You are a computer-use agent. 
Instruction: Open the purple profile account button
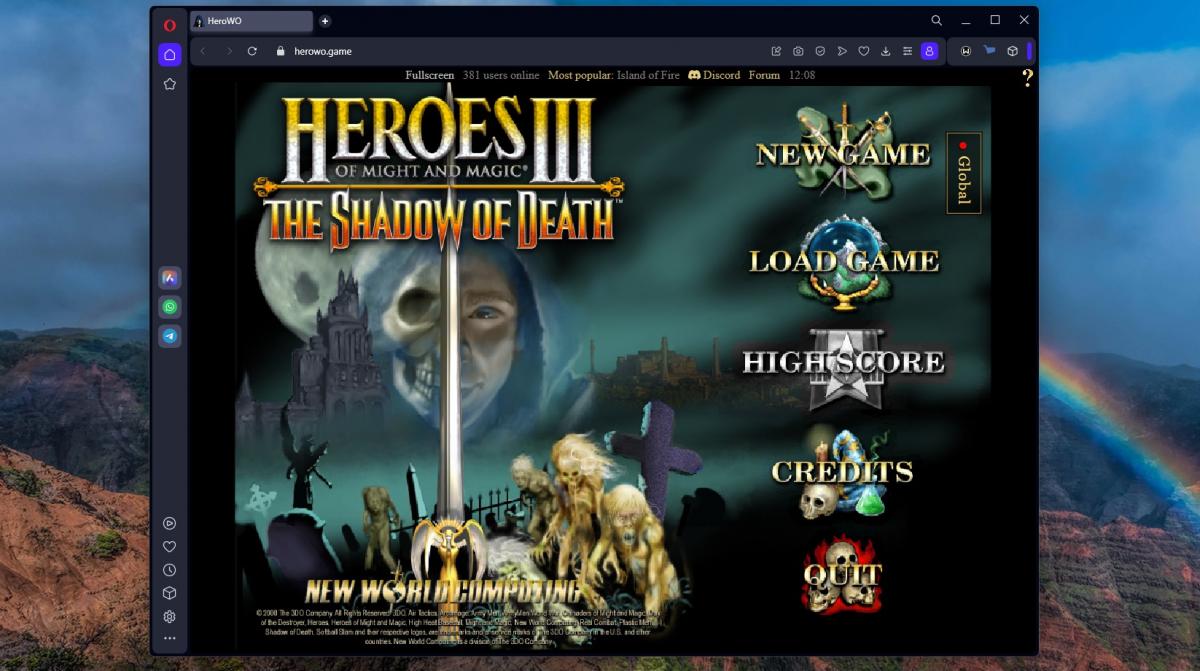(930, 51)
